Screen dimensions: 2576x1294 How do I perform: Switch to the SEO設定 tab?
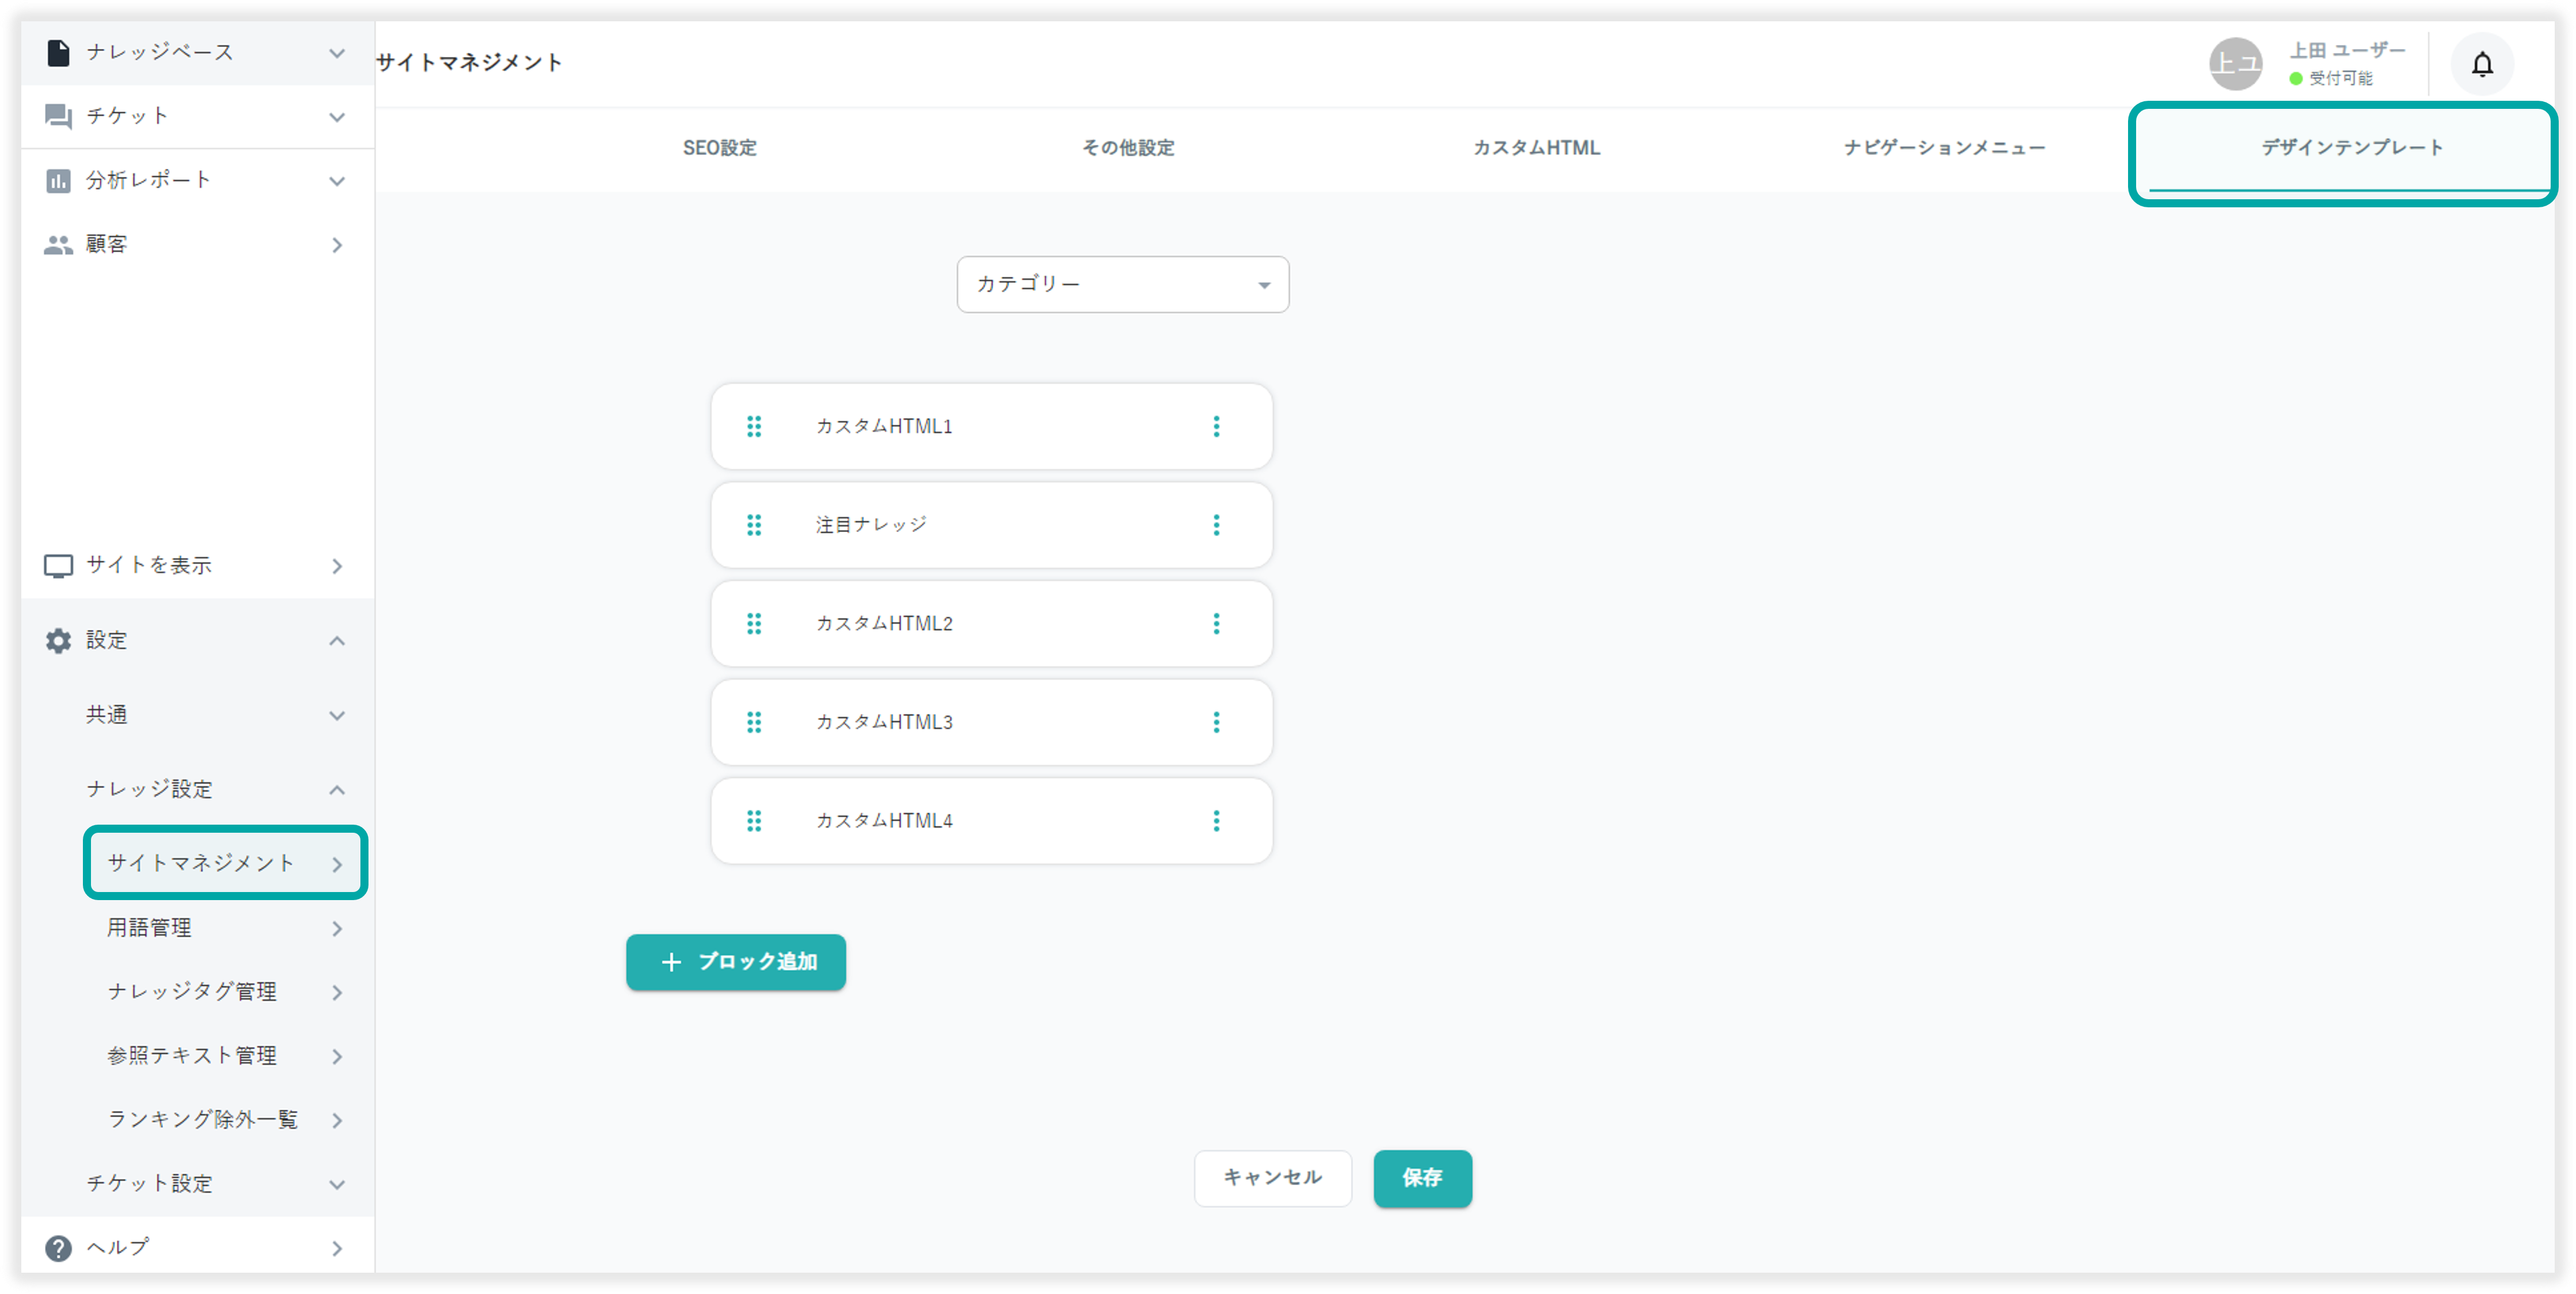719,148
